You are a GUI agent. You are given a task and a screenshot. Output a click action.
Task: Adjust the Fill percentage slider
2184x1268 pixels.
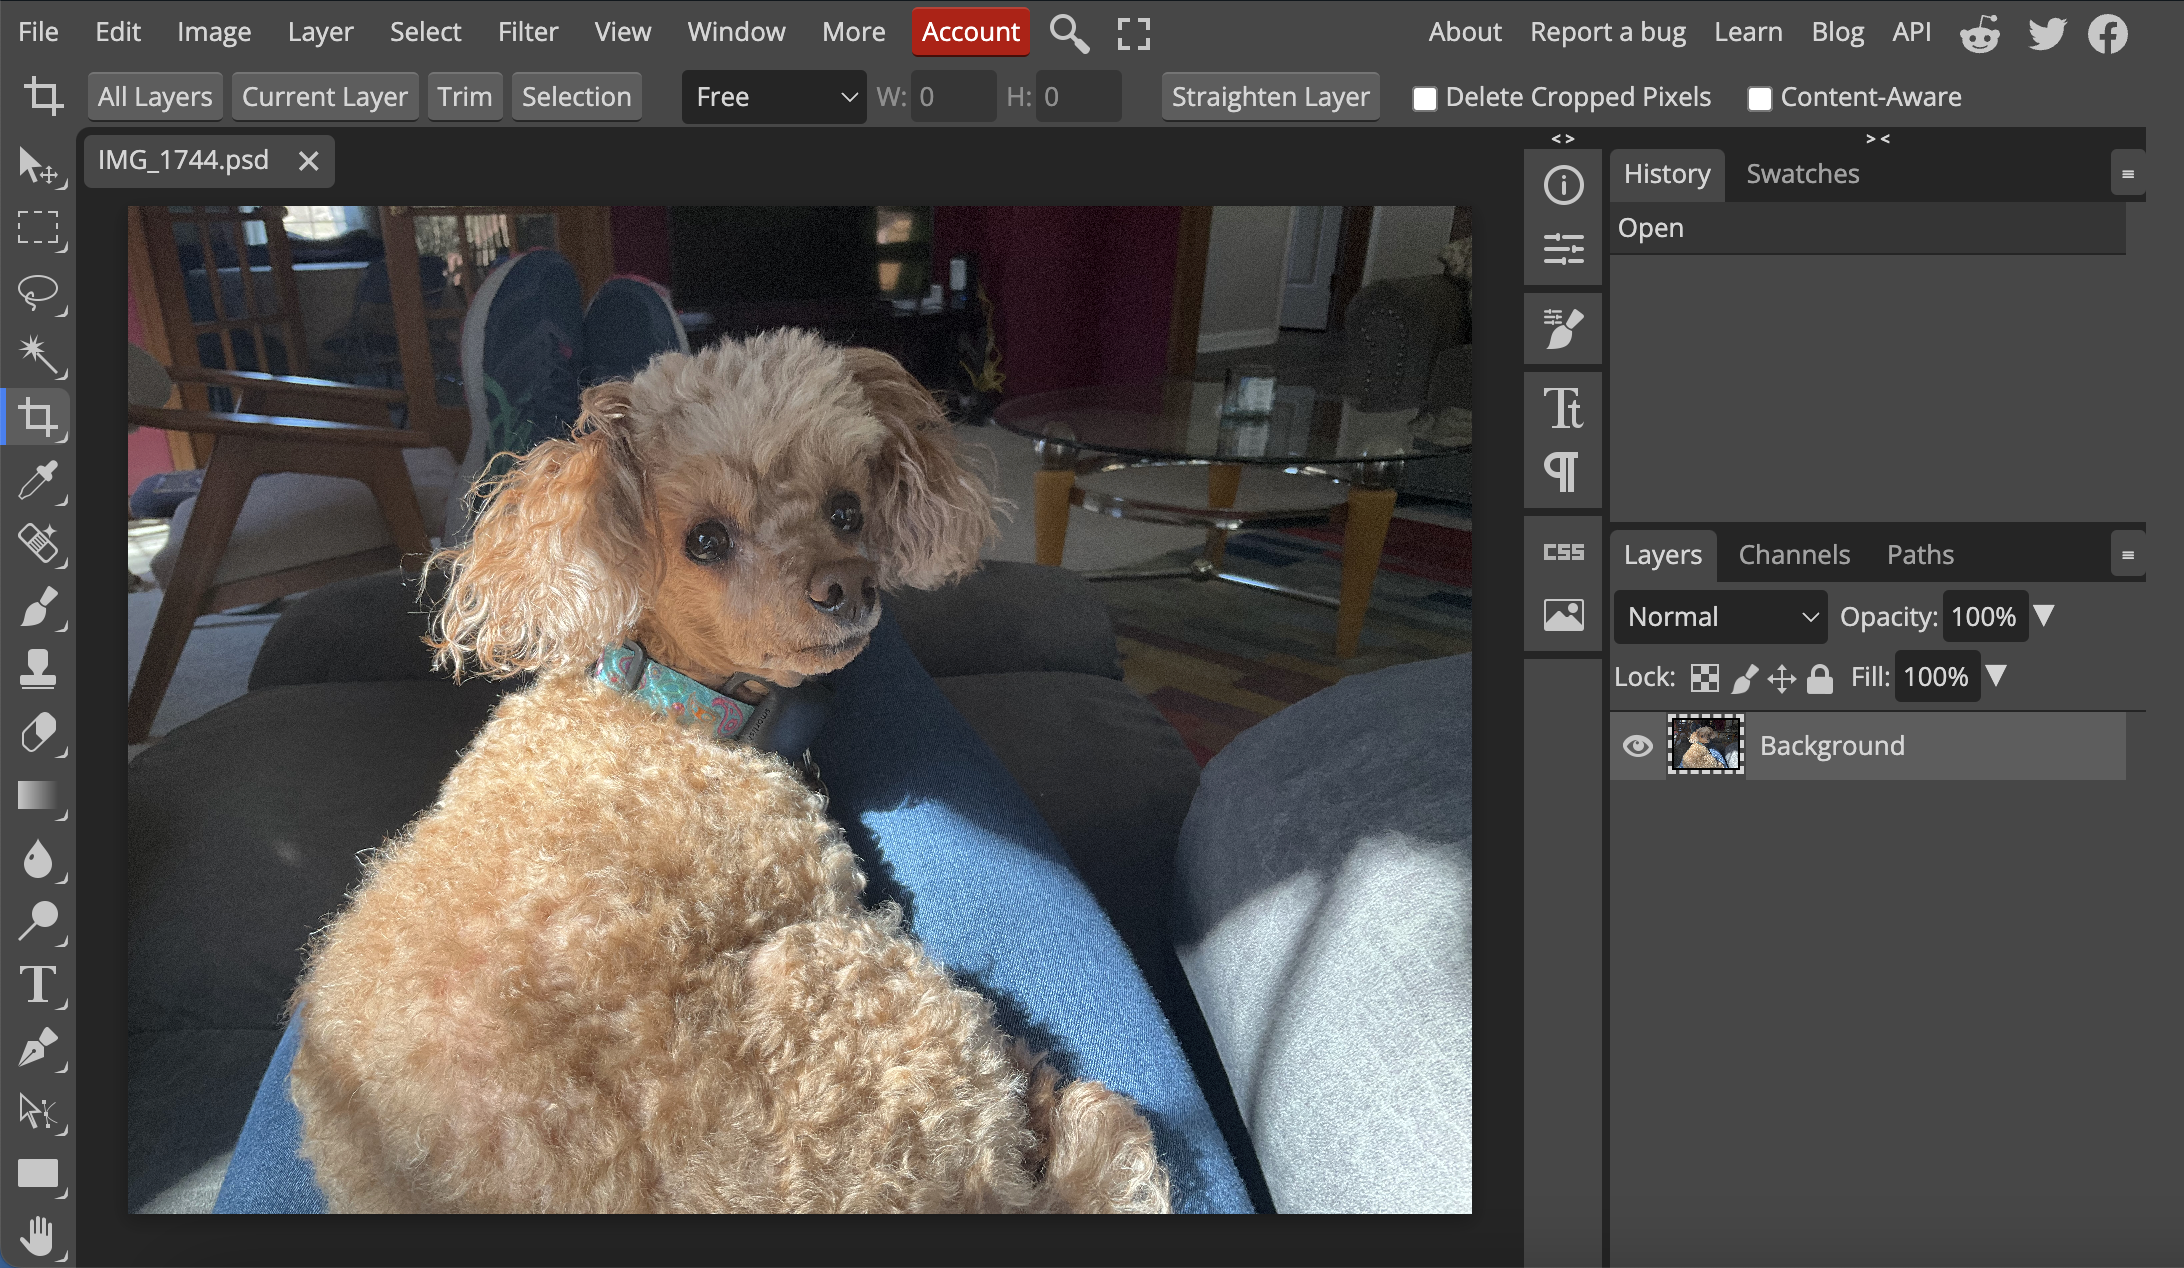[x=2000, y=676]
